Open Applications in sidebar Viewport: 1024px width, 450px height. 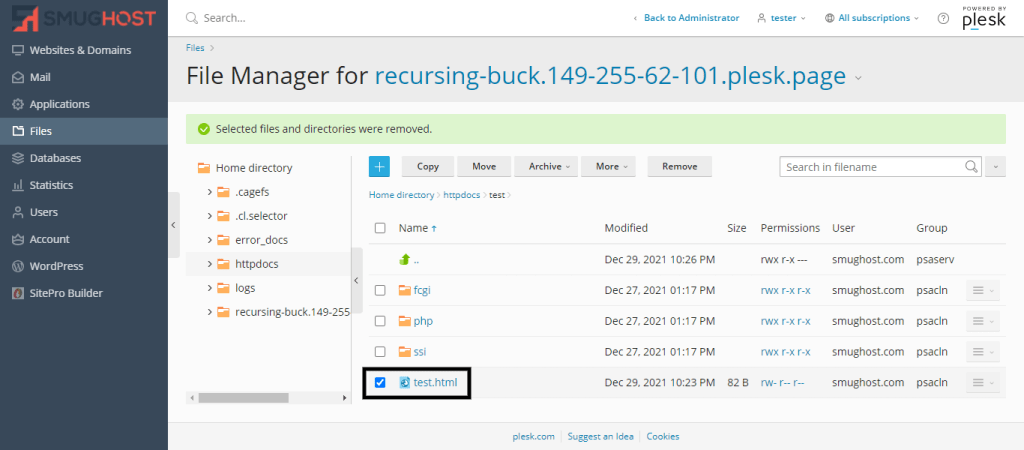coord(84,104)
